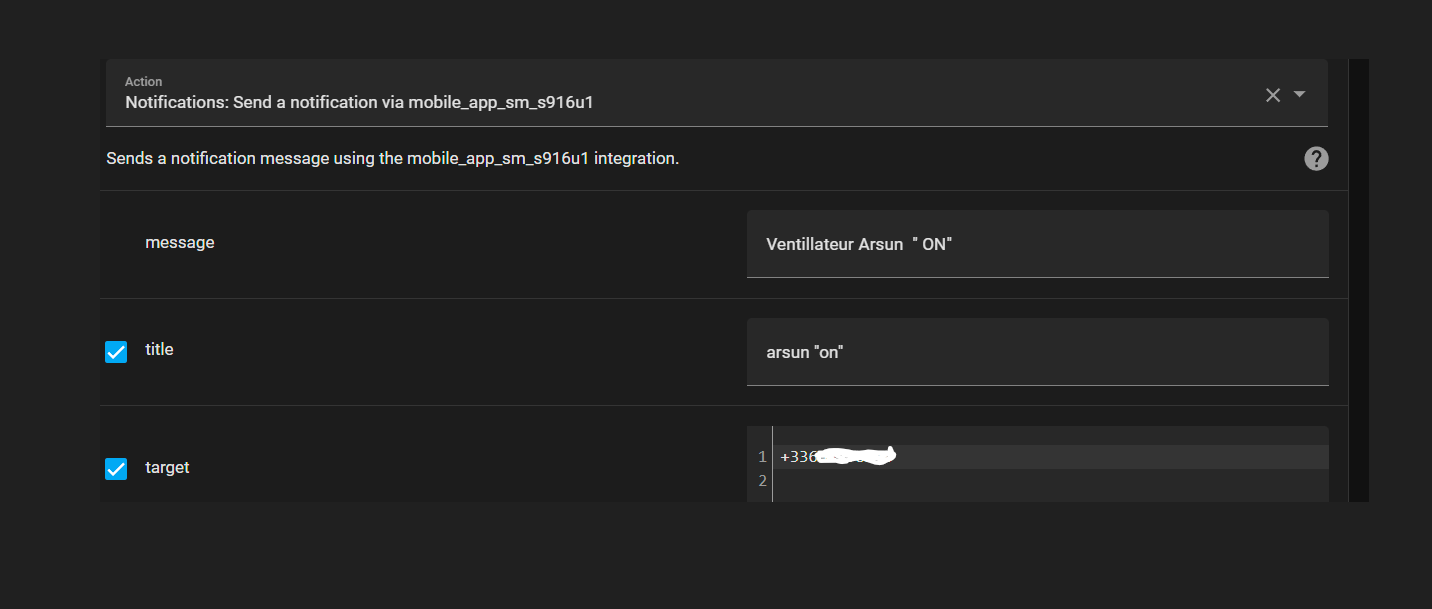Click the small Action caption label
1432x609 pixels.
(143, 82)
